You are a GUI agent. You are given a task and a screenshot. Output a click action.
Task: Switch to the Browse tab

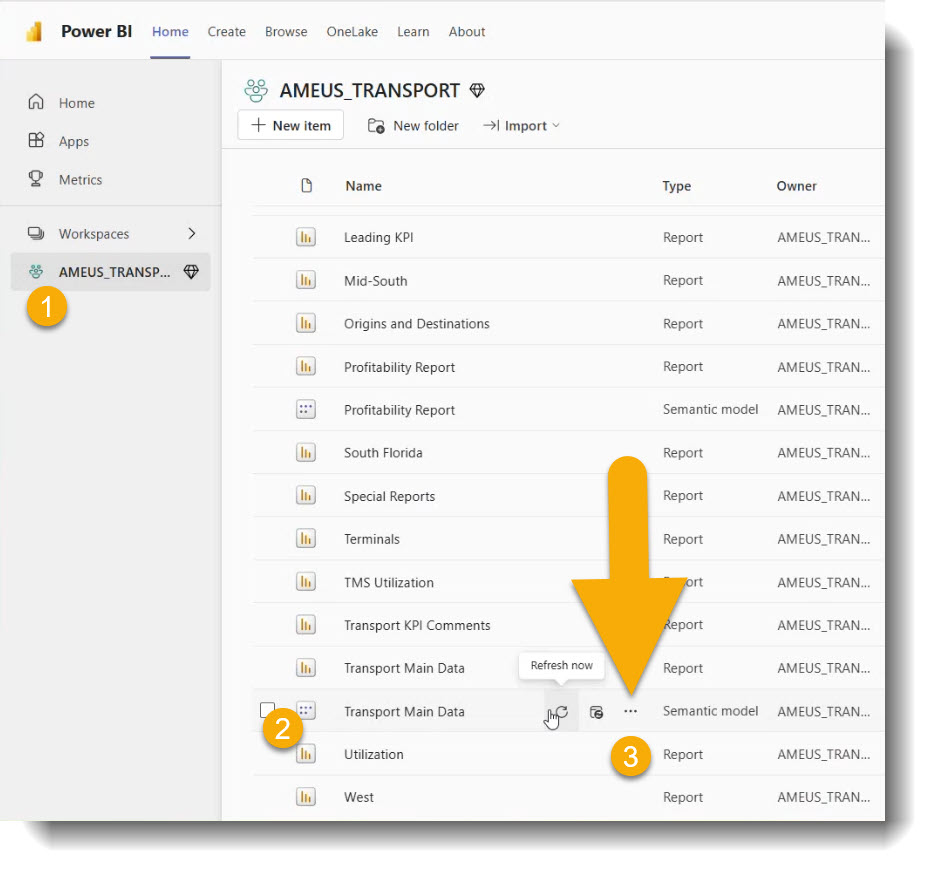tap(286, 32)
